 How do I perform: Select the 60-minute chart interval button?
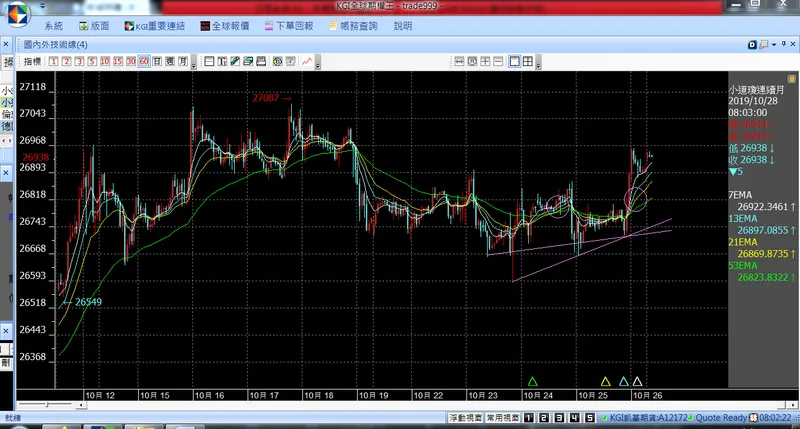coord(144,62)
